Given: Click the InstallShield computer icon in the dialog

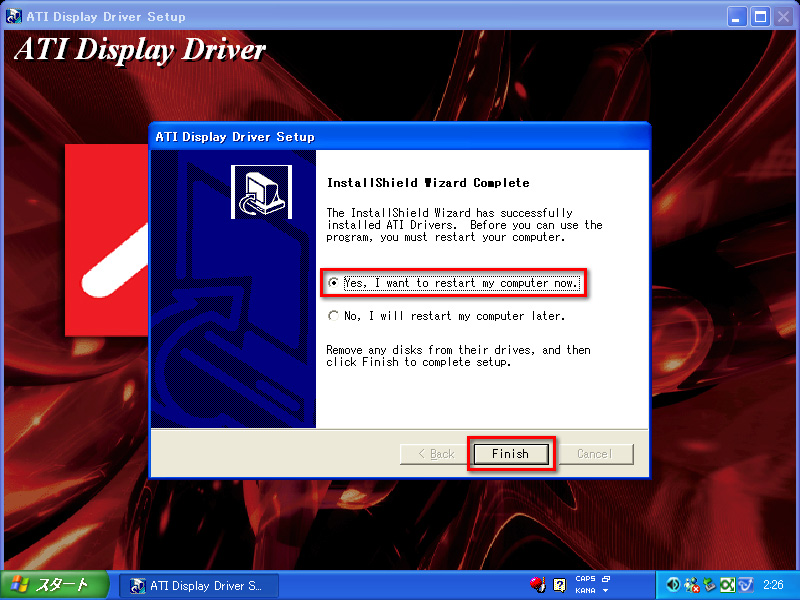Looking at the screenshot, I should (261, 192).
